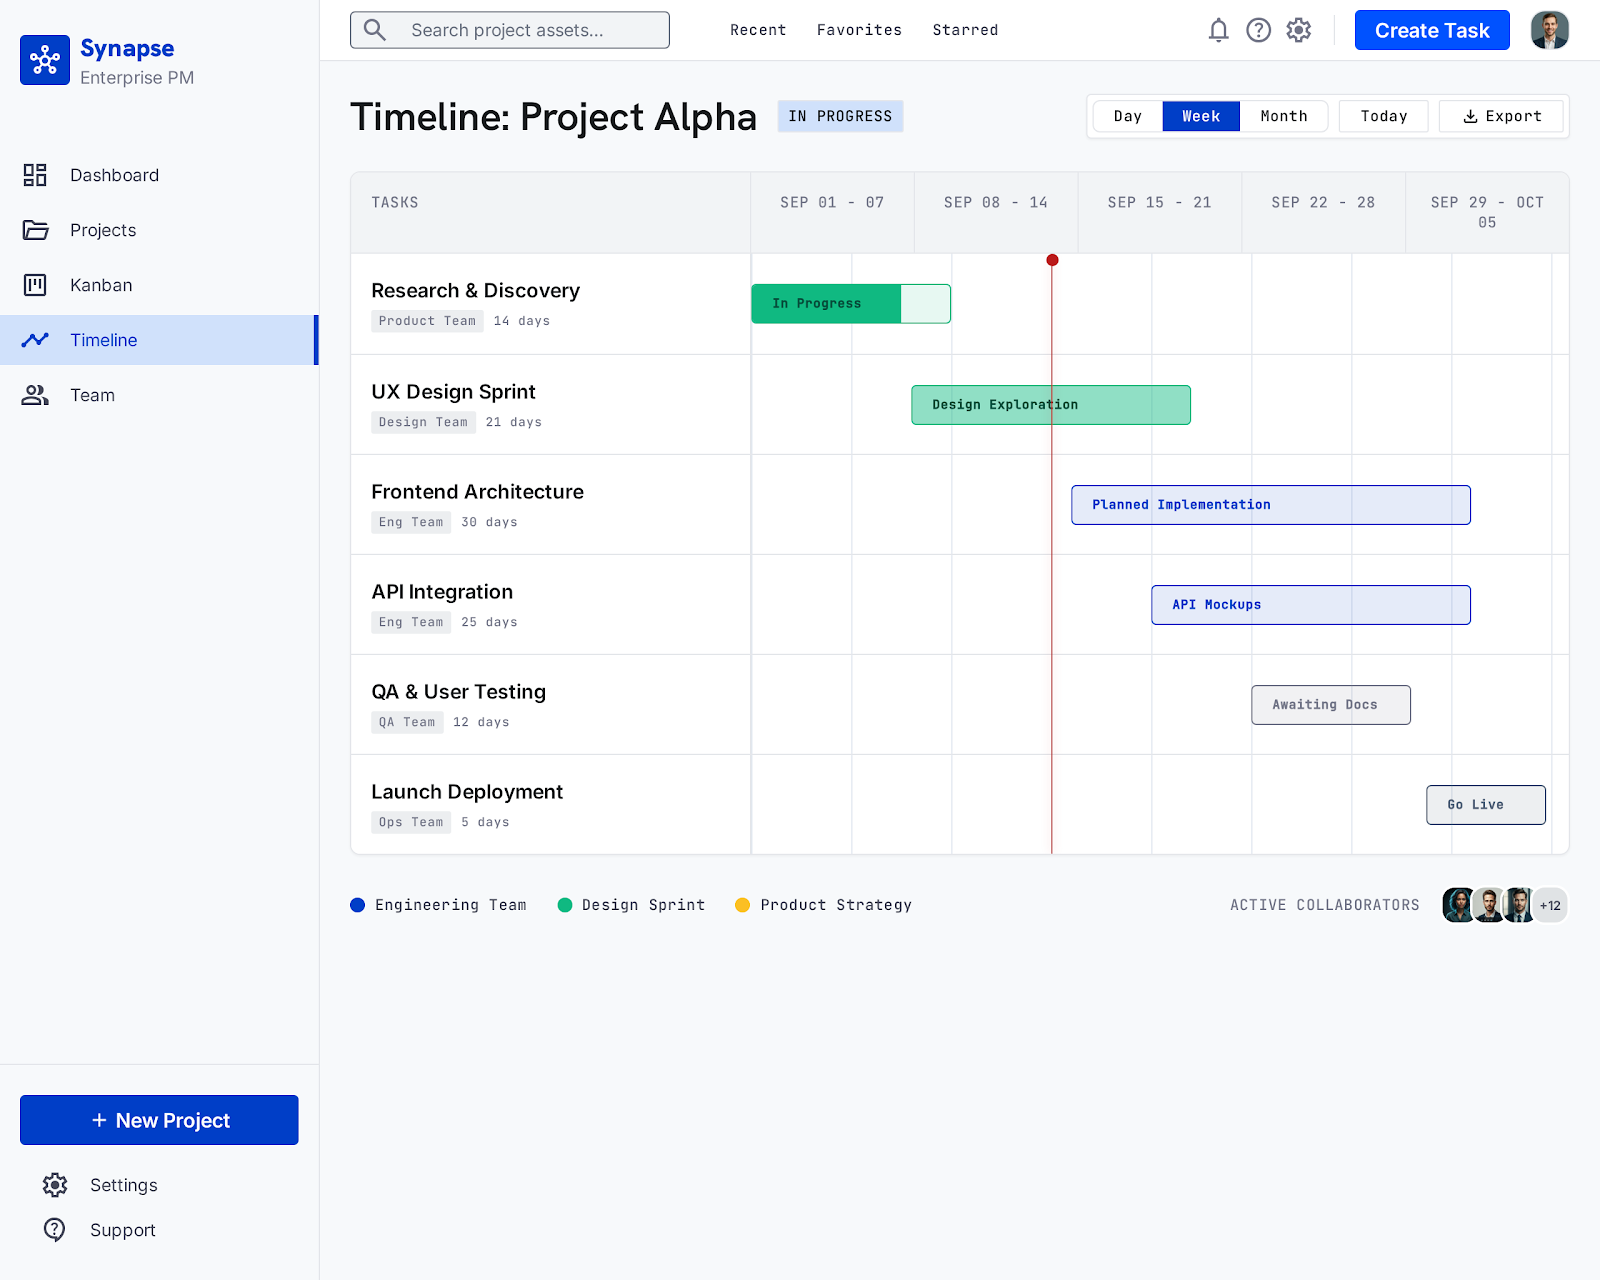Select the Planned Implementation bar
The height and width of the screenshot is (1280, 1600).
(x=1271, y=505)
